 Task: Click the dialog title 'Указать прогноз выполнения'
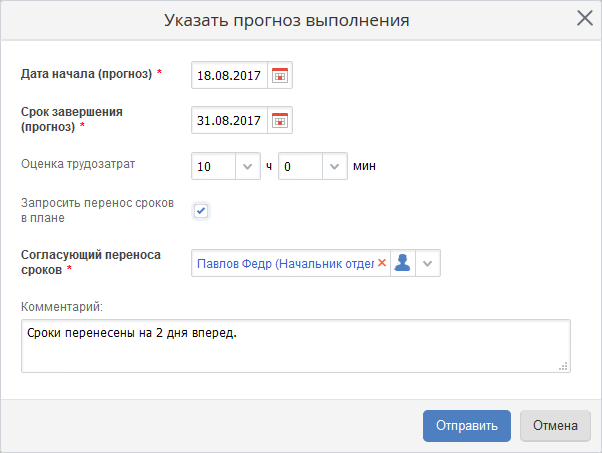[300, 20]
